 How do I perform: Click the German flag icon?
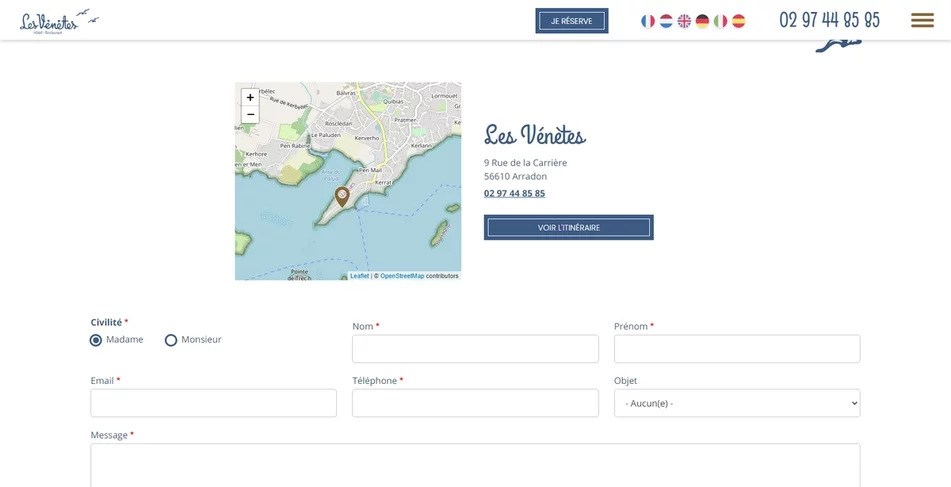[x=702, y=21]
